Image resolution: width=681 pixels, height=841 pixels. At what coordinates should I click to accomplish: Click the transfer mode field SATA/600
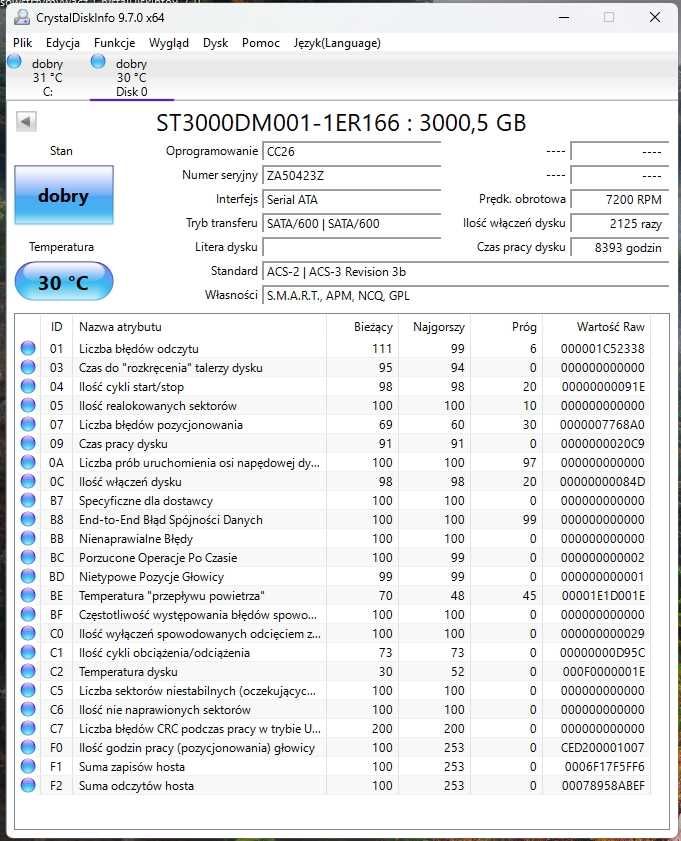tap(352, 224)
